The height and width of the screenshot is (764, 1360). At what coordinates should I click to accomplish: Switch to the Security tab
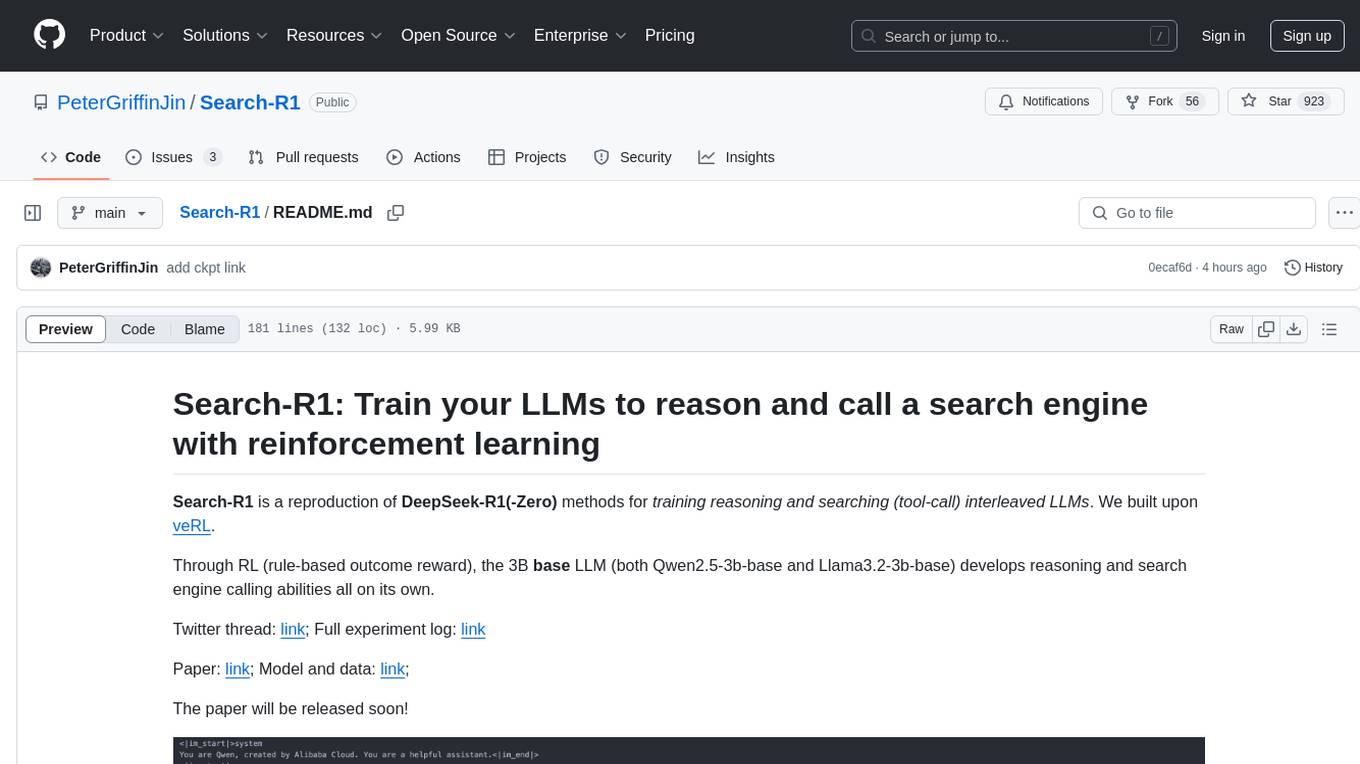click(632, 157)
